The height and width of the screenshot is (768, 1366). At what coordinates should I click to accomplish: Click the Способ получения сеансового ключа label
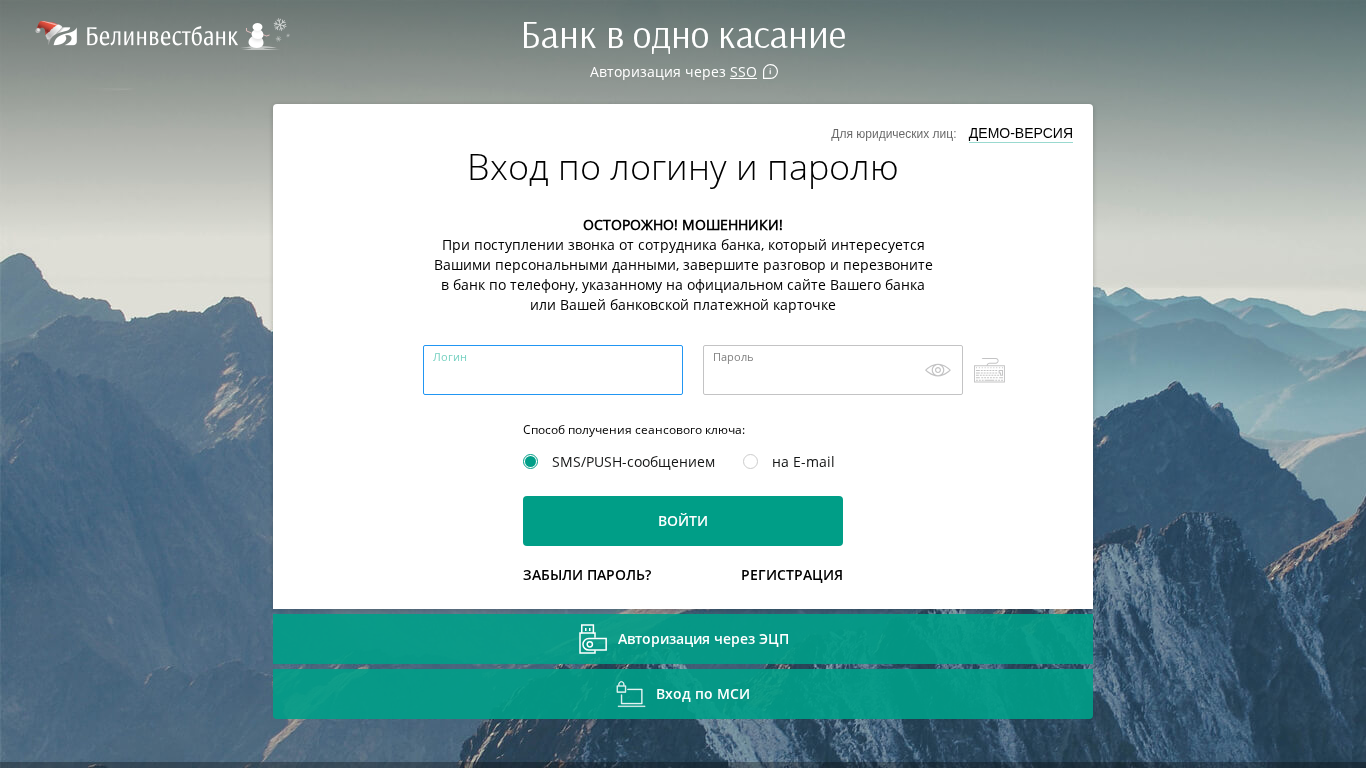coord(634,430)
